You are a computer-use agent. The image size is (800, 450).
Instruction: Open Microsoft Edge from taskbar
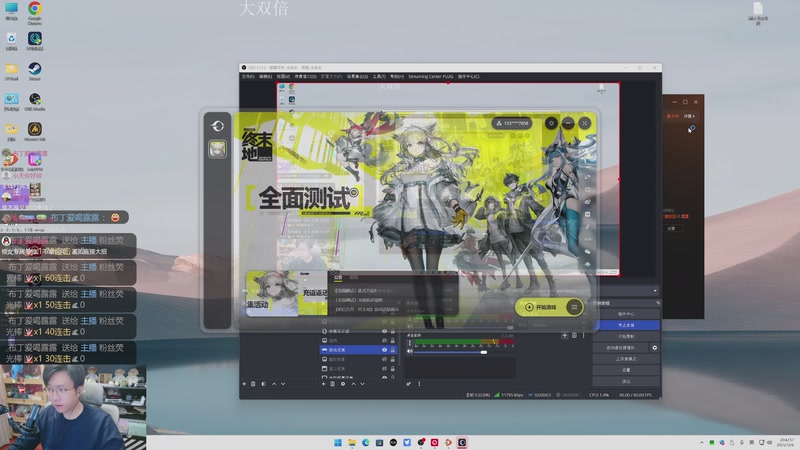[x=366, y=442]
